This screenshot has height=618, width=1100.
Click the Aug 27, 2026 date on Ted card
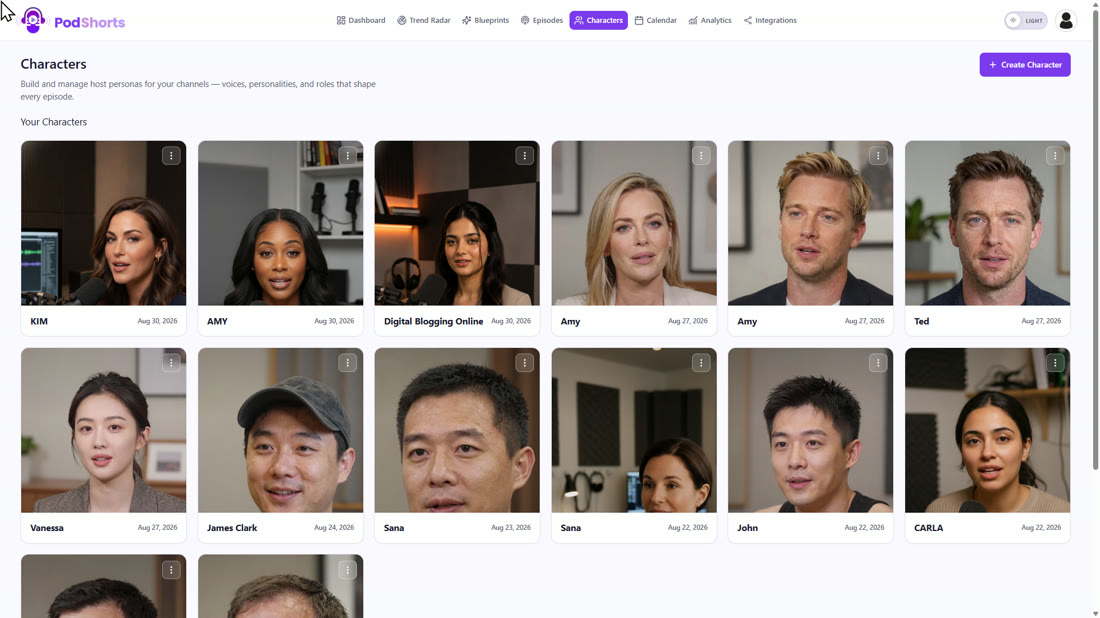coord(1041,321)
